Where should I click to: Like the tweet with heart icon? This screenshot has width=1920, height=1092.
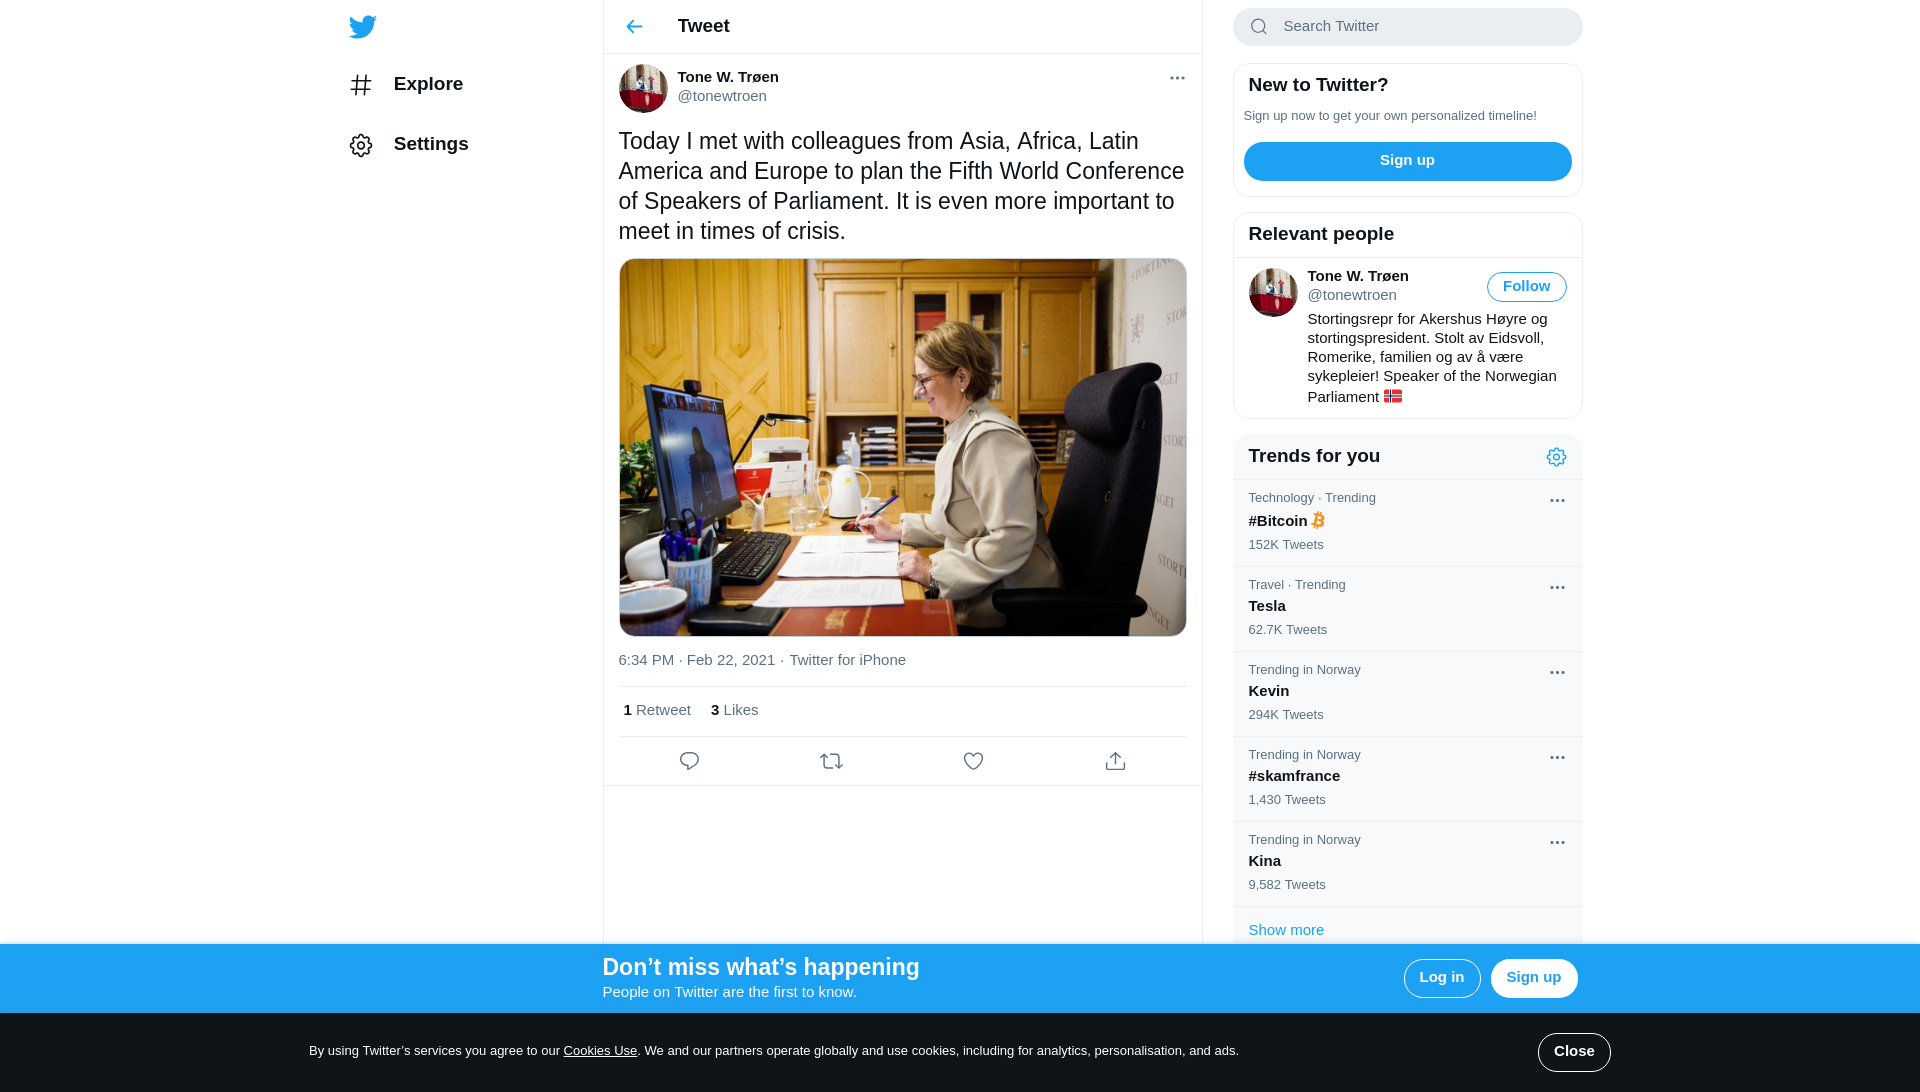pos(973,761)
